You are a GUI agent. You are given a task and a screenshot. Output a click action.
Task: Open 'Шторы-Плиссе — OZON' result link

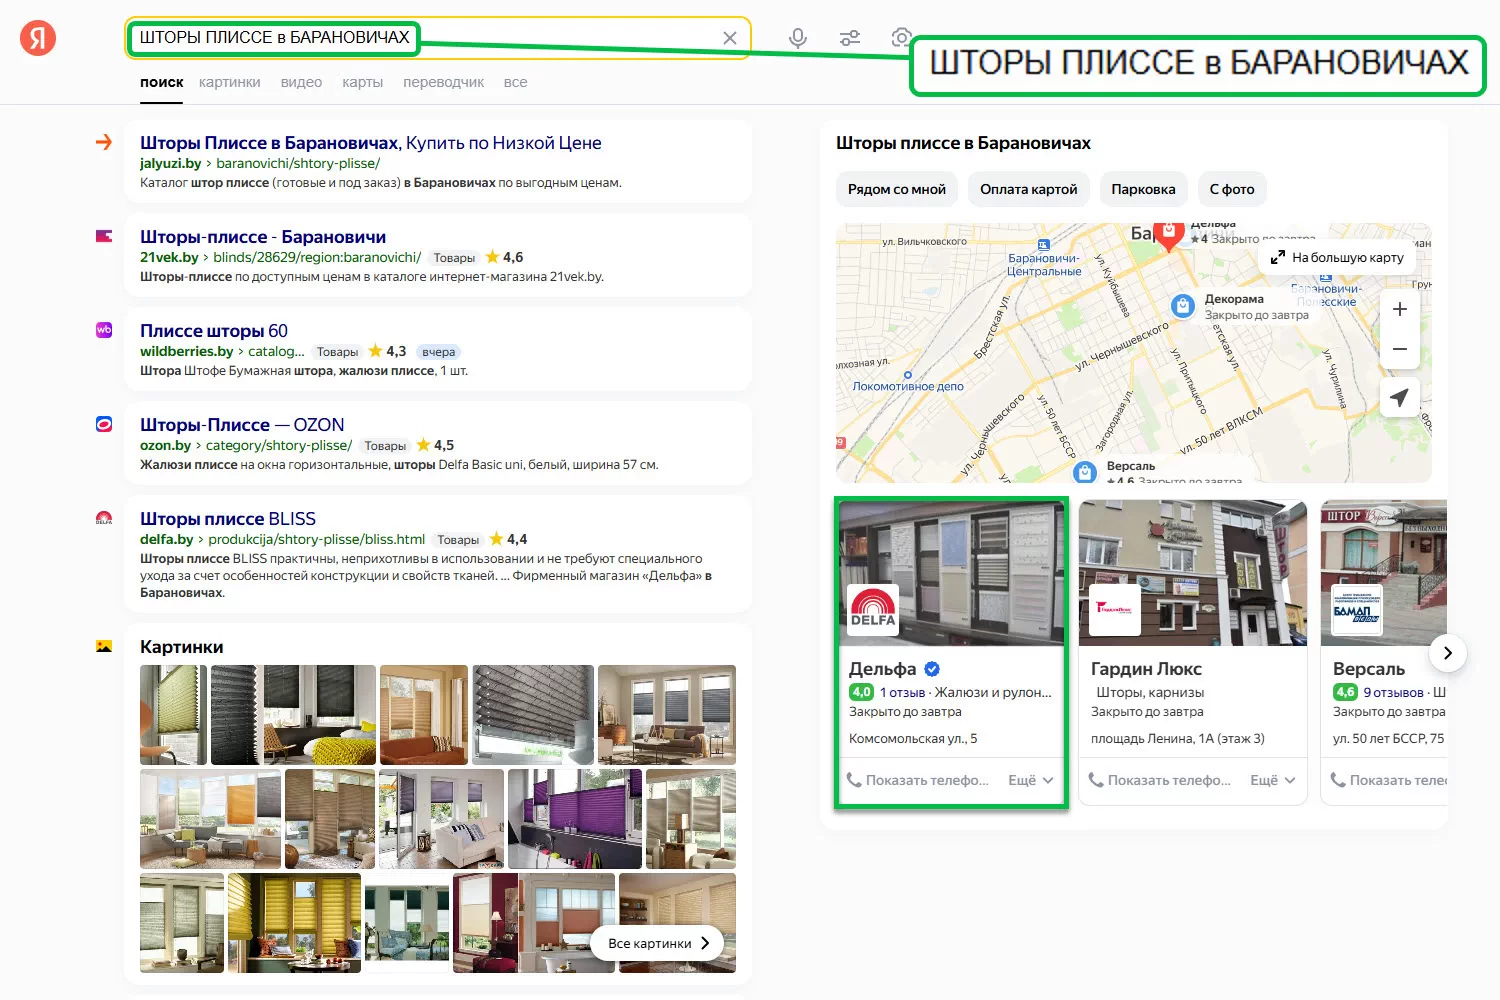pos(242,425)
